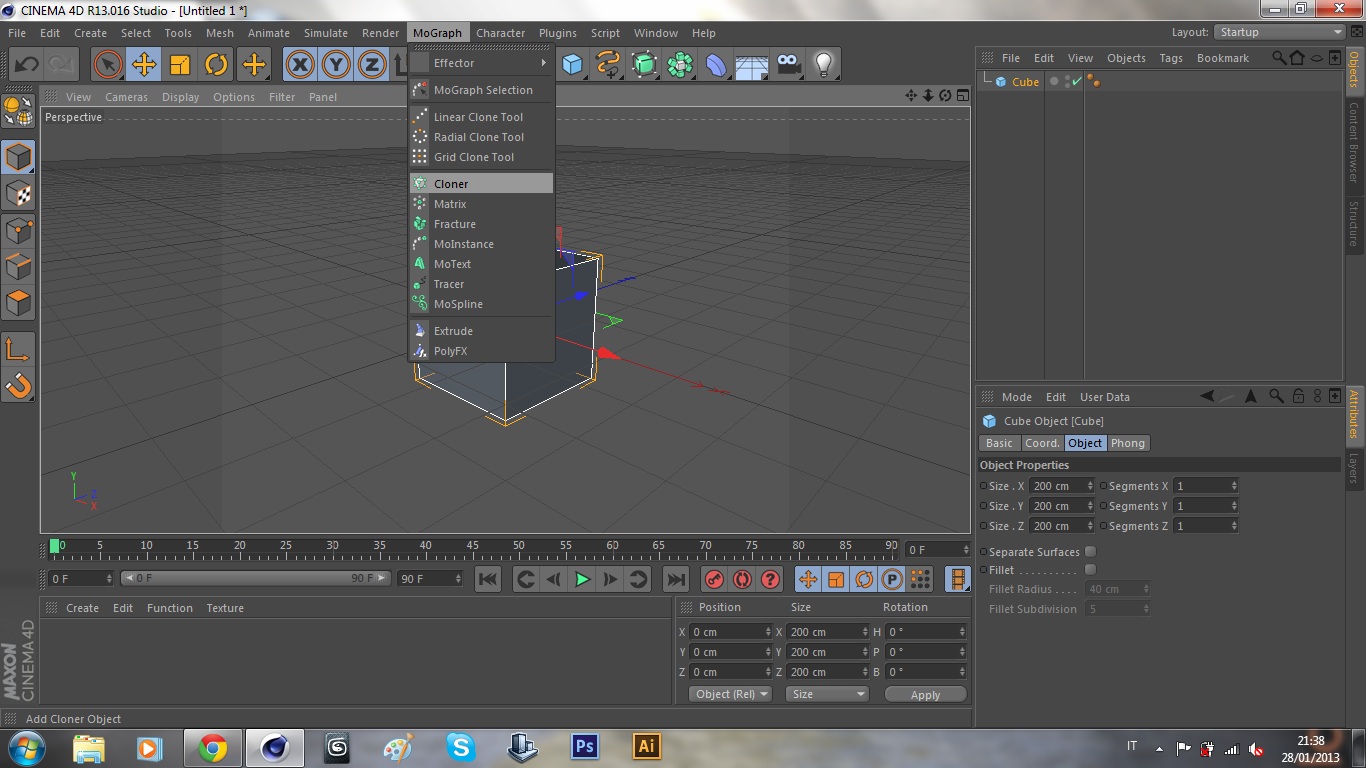Screen dimensions: 1366x768
Task: Click the Camera object icon
Action: (788, 65)
